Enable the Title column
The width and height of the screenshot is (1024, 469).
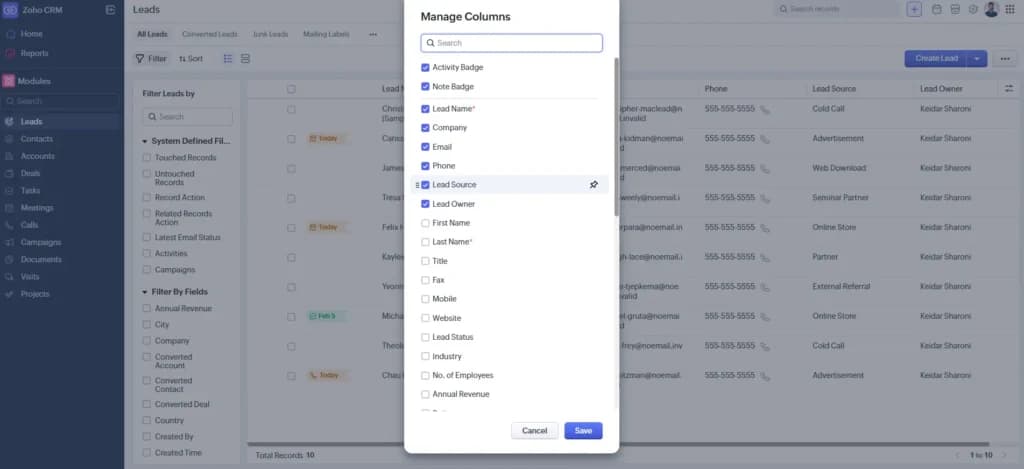pyautogui.click(x=425, y=261)
